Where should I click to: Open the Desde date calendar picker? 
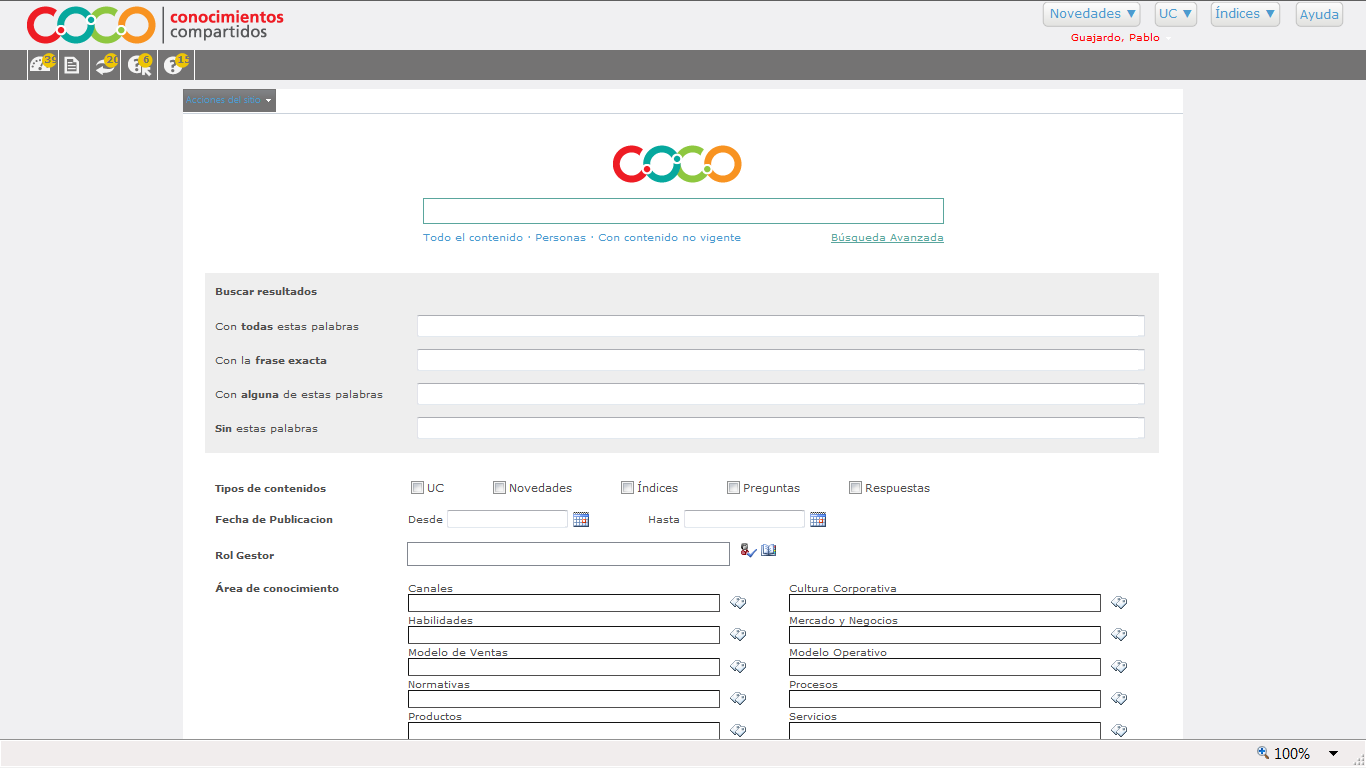pyautogui.click(x=581, y=519)
